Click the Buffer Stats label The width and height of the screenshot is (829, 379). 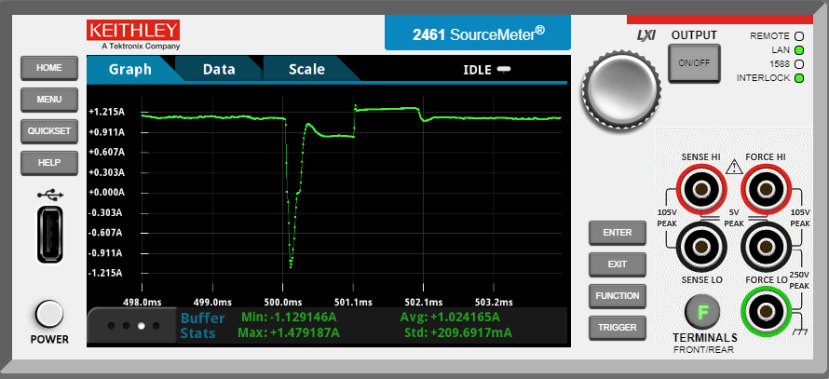pos(202,326)
